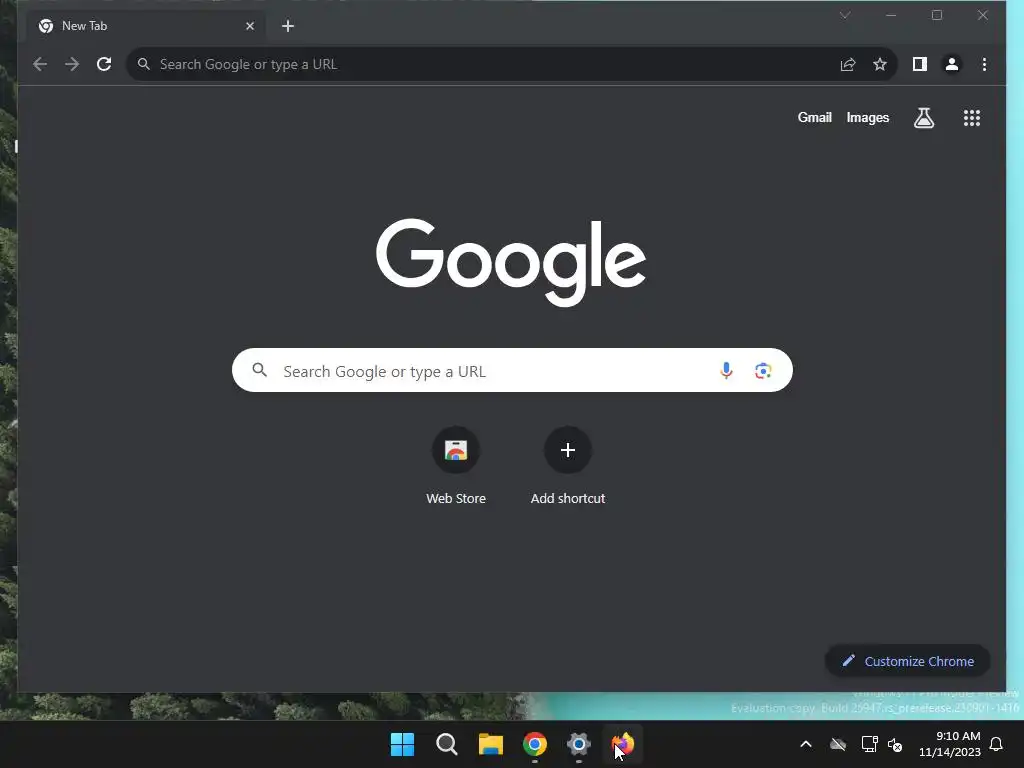Screen dimensions: 1024x768
Task: Bookmark this tab with the star icon
Action: coord(880,64)
